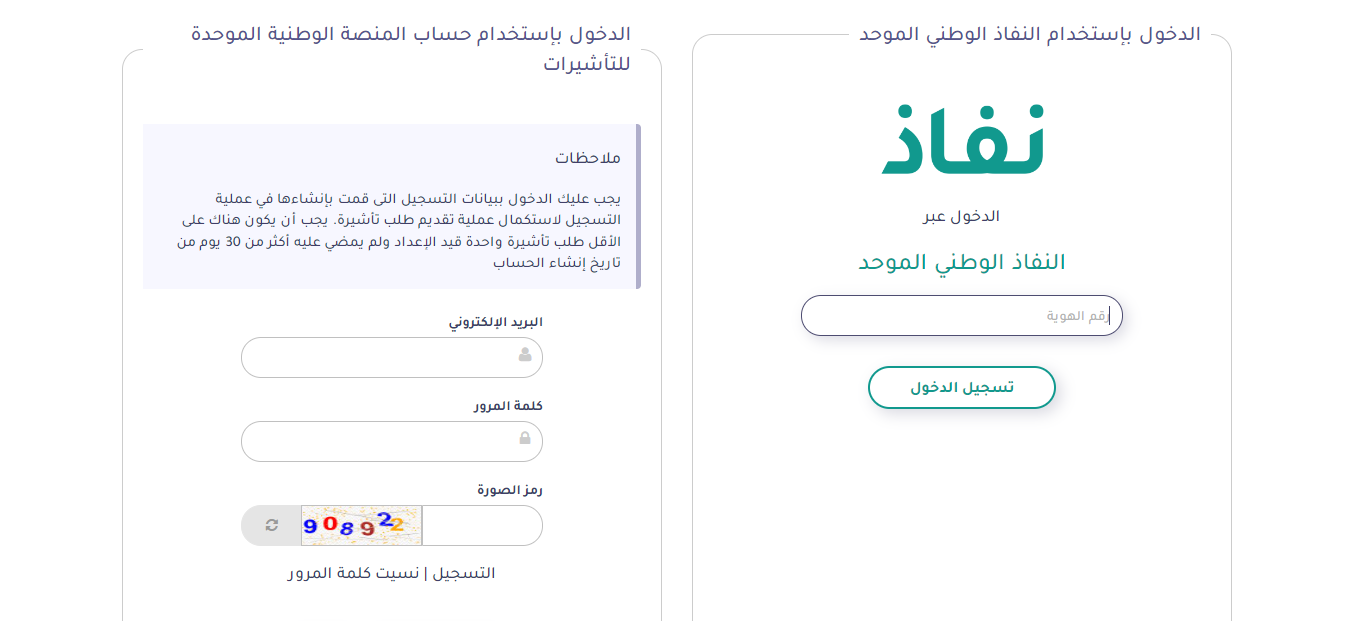The width and height of the screenshot is (1353, 621).
Task: Click the Nafath panel heading text
Action: pos(1030,34)
